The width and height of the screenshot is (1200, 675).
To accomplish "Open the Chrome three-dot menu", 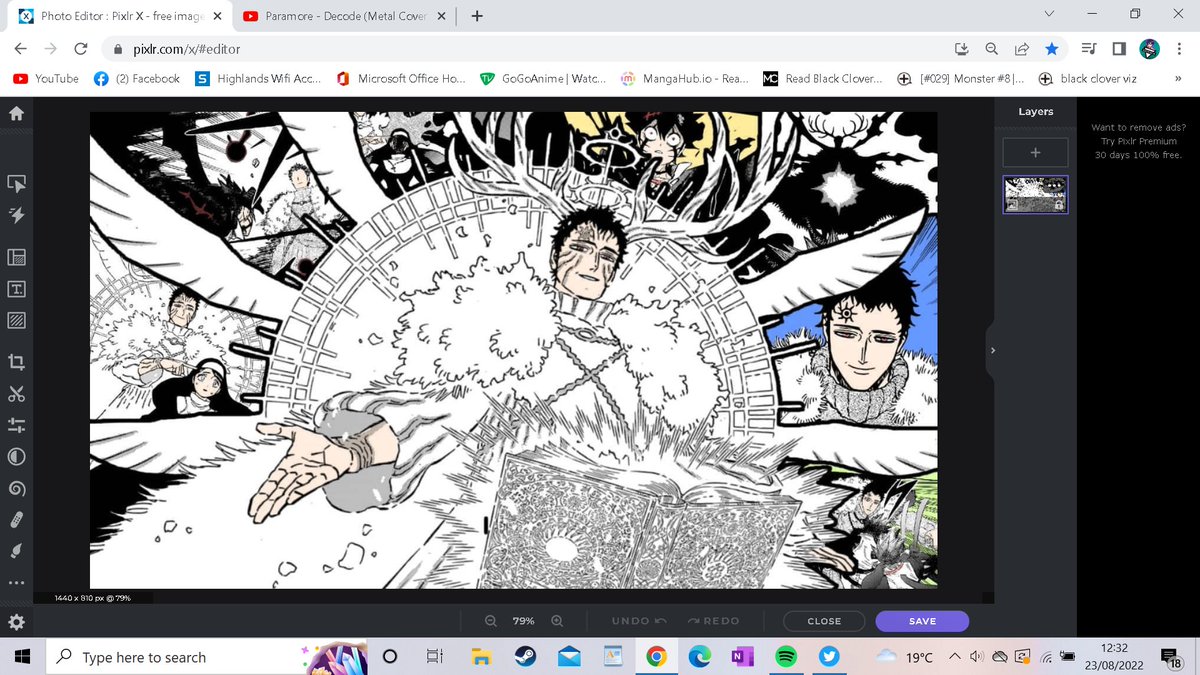I will 1180,48.
